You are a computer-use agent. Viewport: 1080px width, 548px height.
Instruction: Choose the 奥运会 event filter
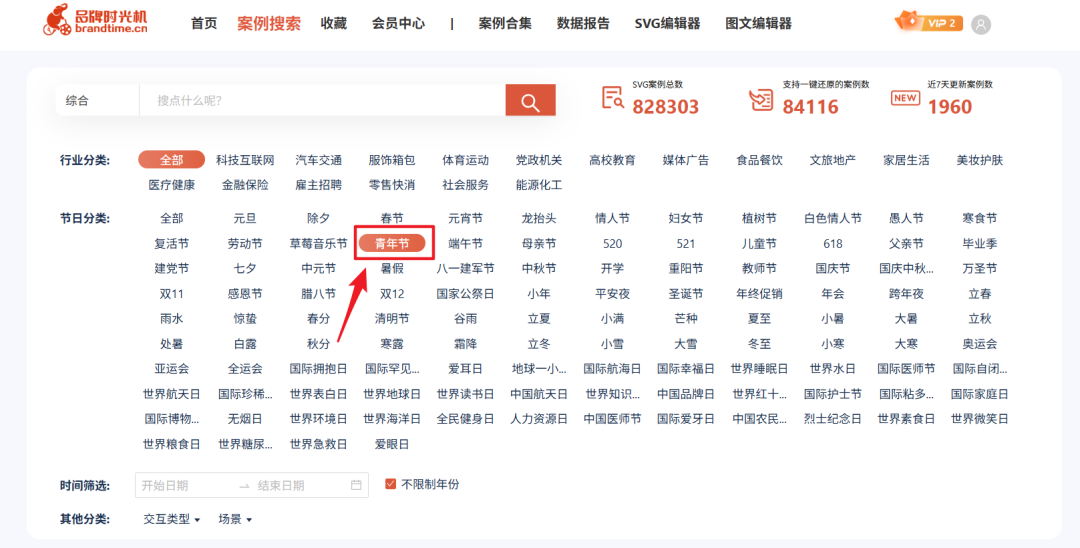980,344
